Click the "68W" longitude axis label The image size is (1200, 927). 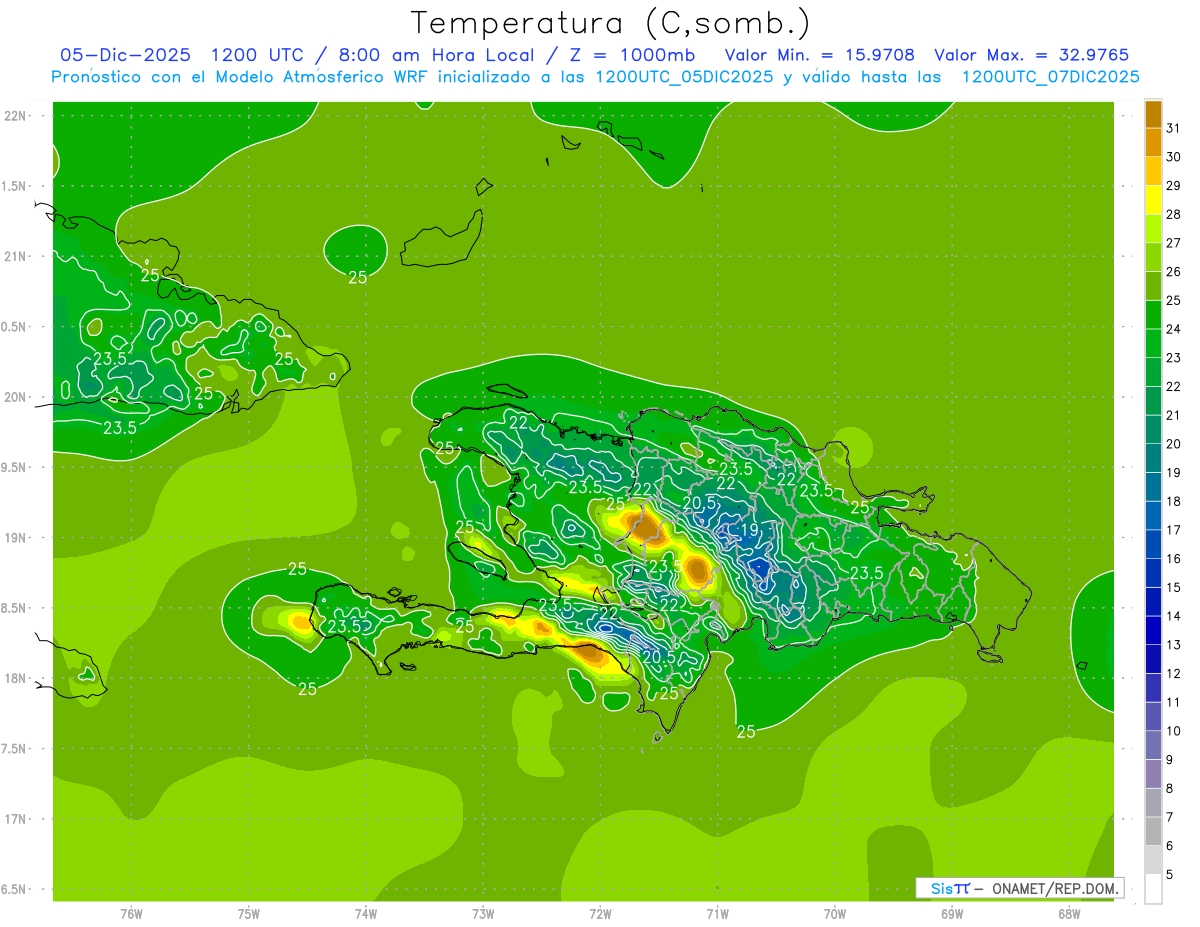tap(1069, 913)
